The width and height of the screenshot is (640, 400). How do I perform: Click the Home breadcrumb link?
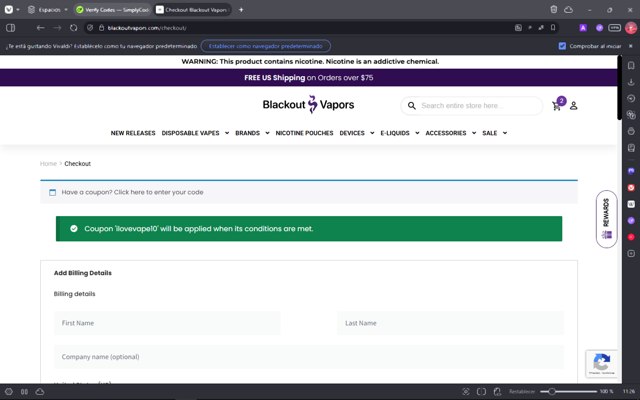pos(48,164)
